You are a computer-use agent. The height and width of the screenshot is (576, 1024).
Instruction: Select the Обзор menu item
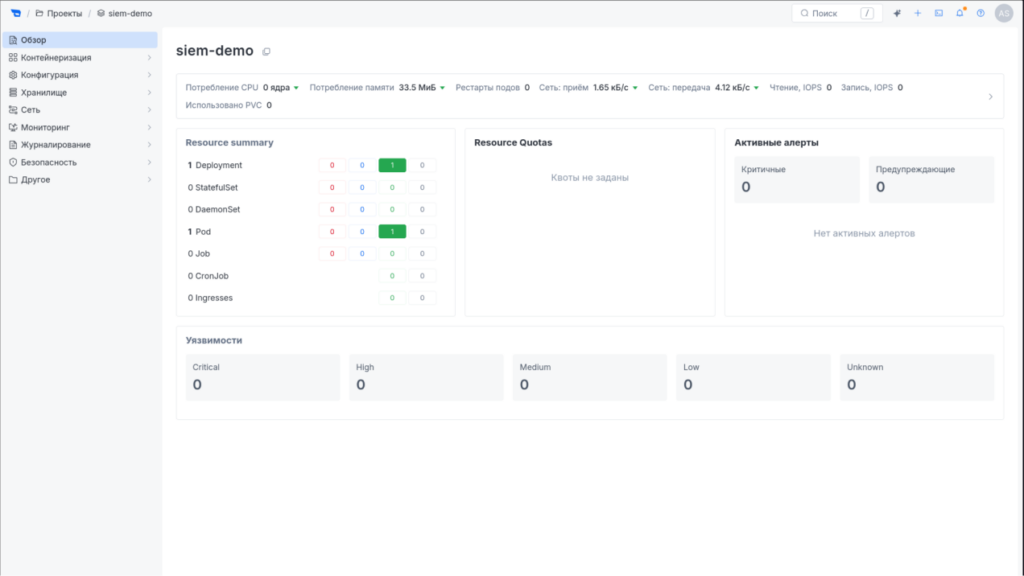(x=80, y=40)
